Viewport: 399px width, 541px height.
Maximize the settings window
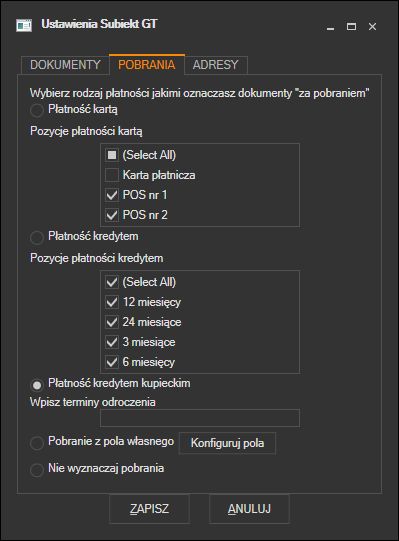351,27
